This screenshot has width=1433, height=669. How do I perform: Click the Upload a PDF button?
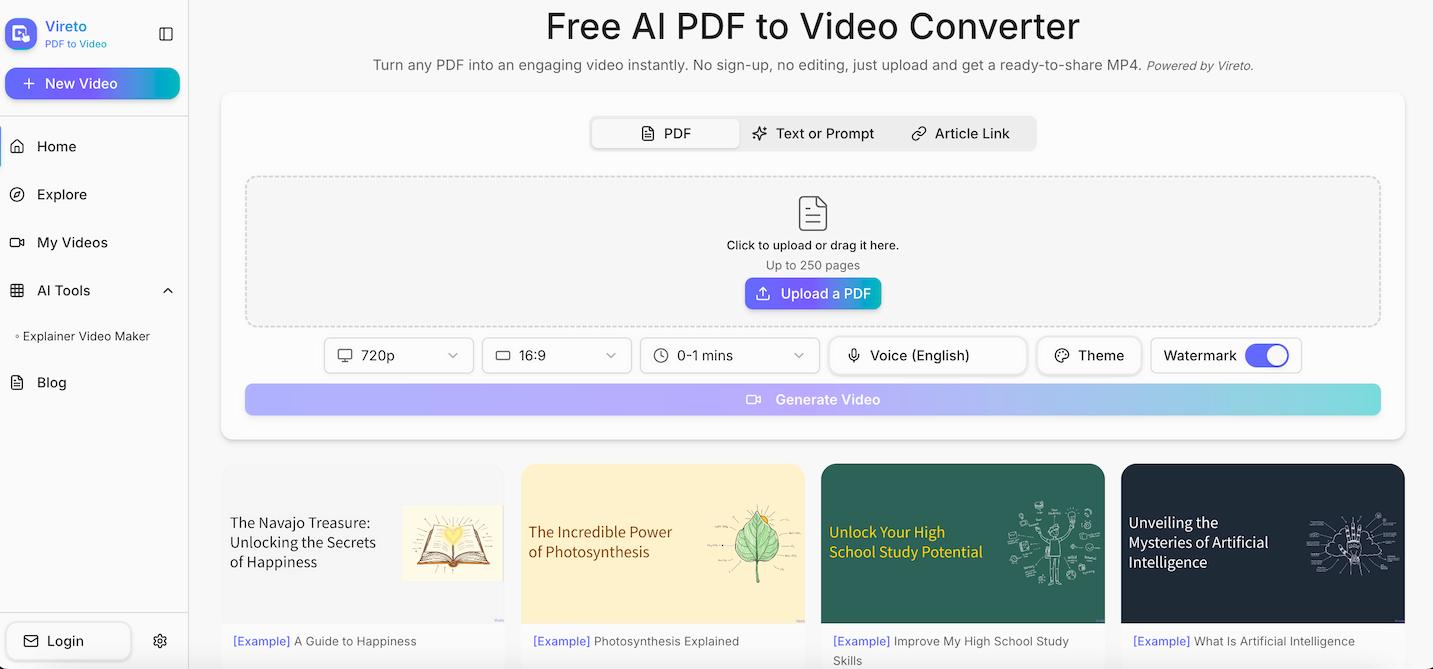coord(812,293)
